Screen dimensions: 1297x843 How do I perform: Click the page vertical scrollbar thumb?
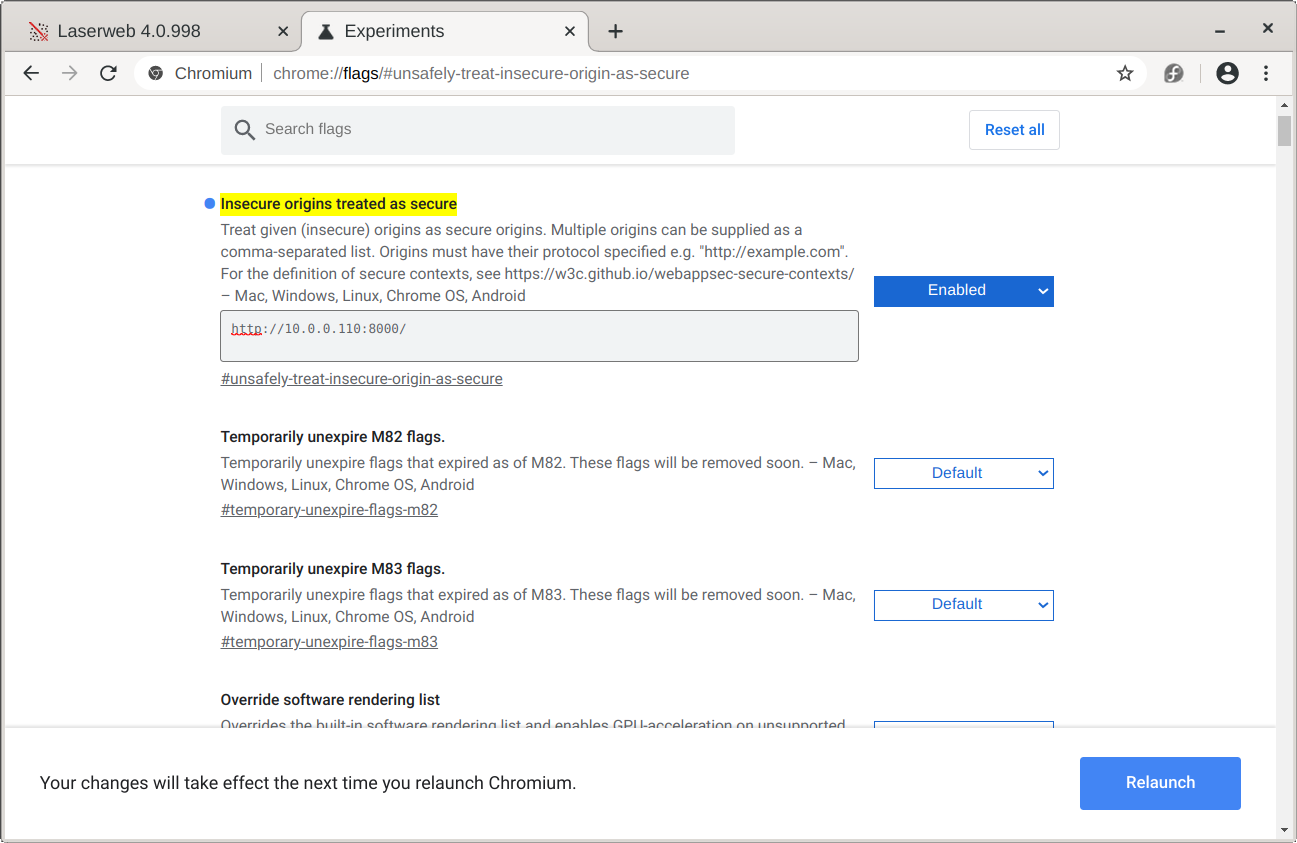[x=1284, y=131]
